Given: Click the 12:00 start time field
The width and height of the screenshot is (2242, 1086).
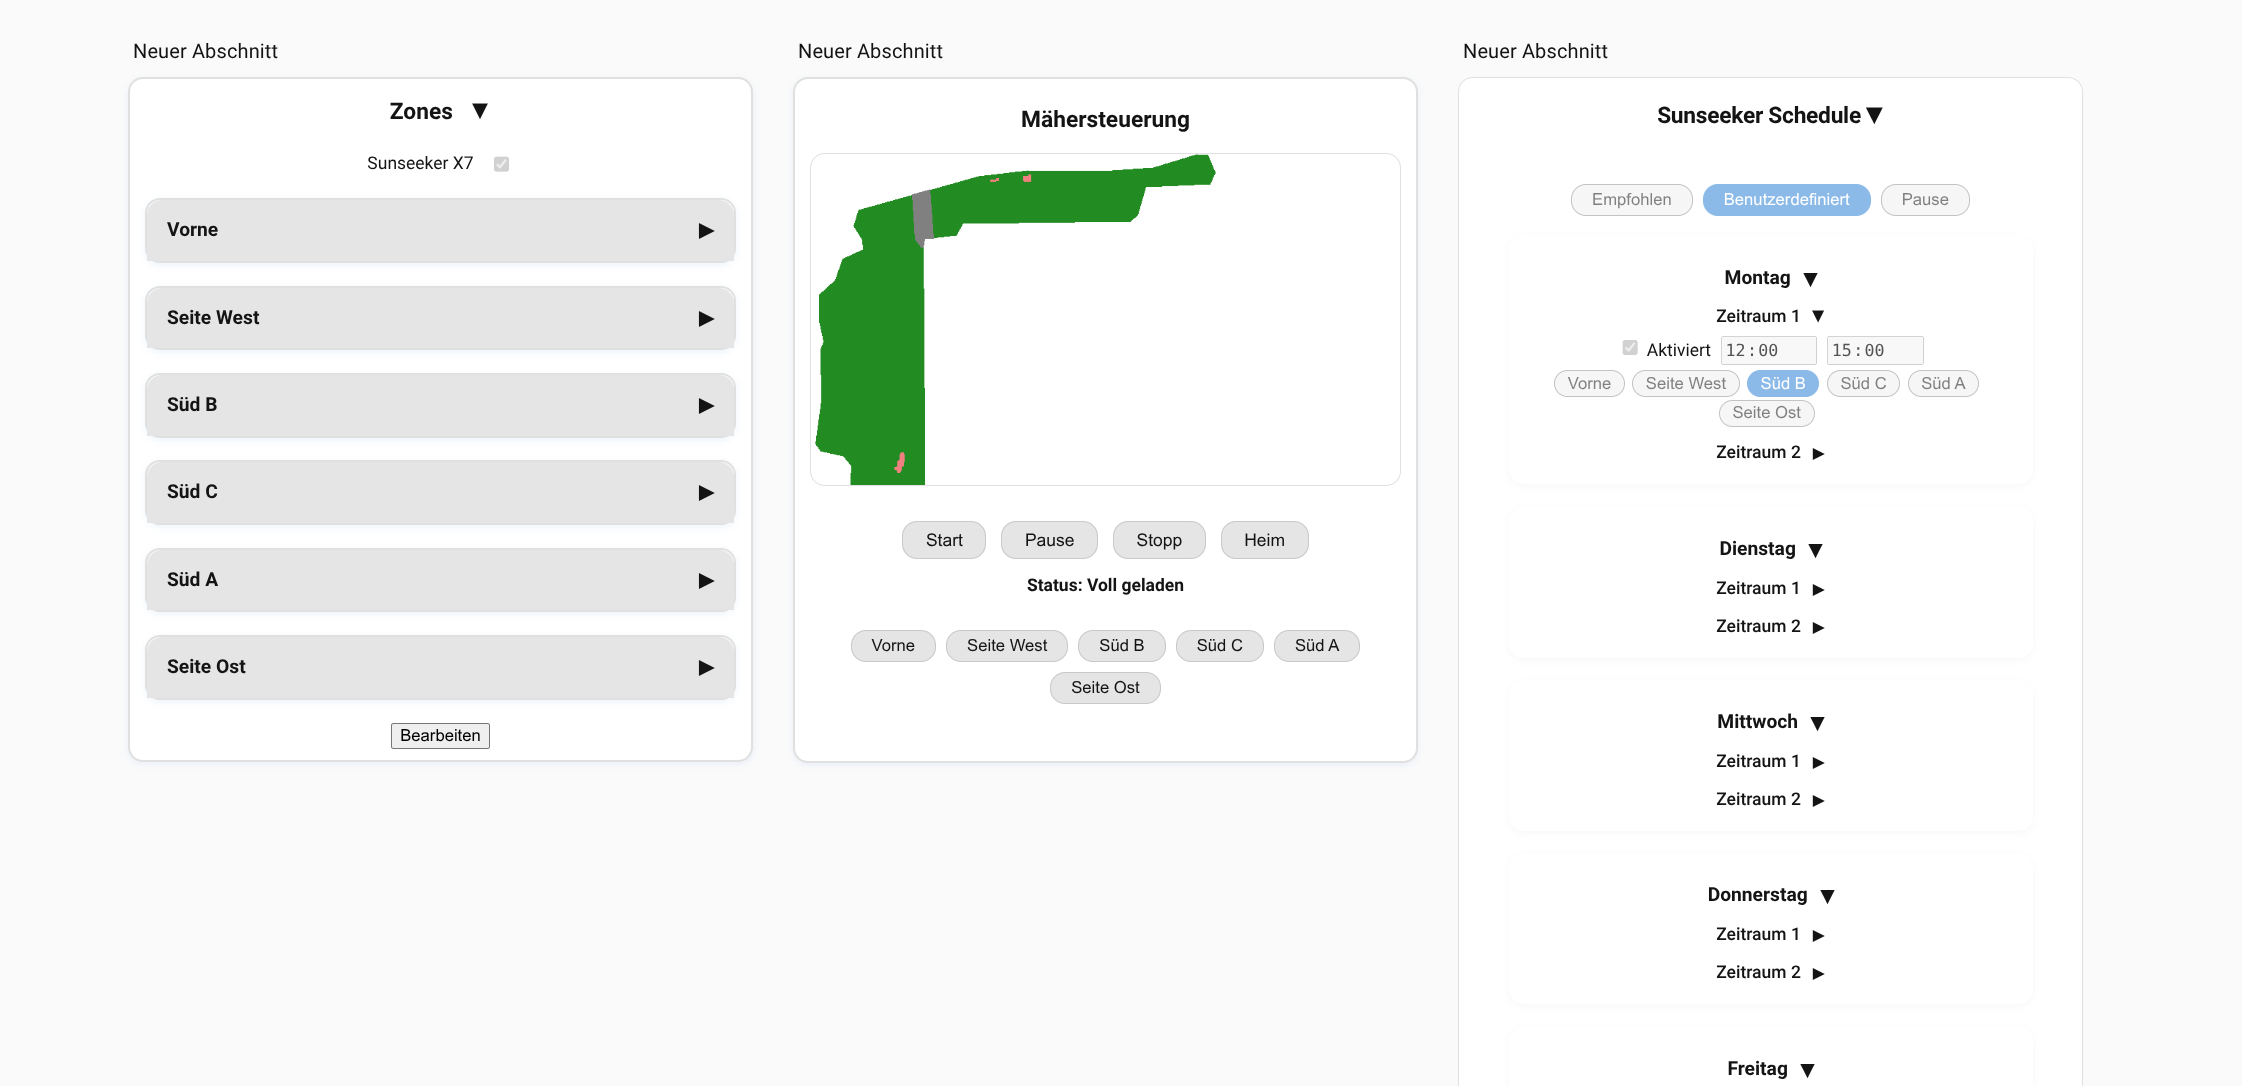Looking at the screenshot, I should click(x=1767, y=351).
